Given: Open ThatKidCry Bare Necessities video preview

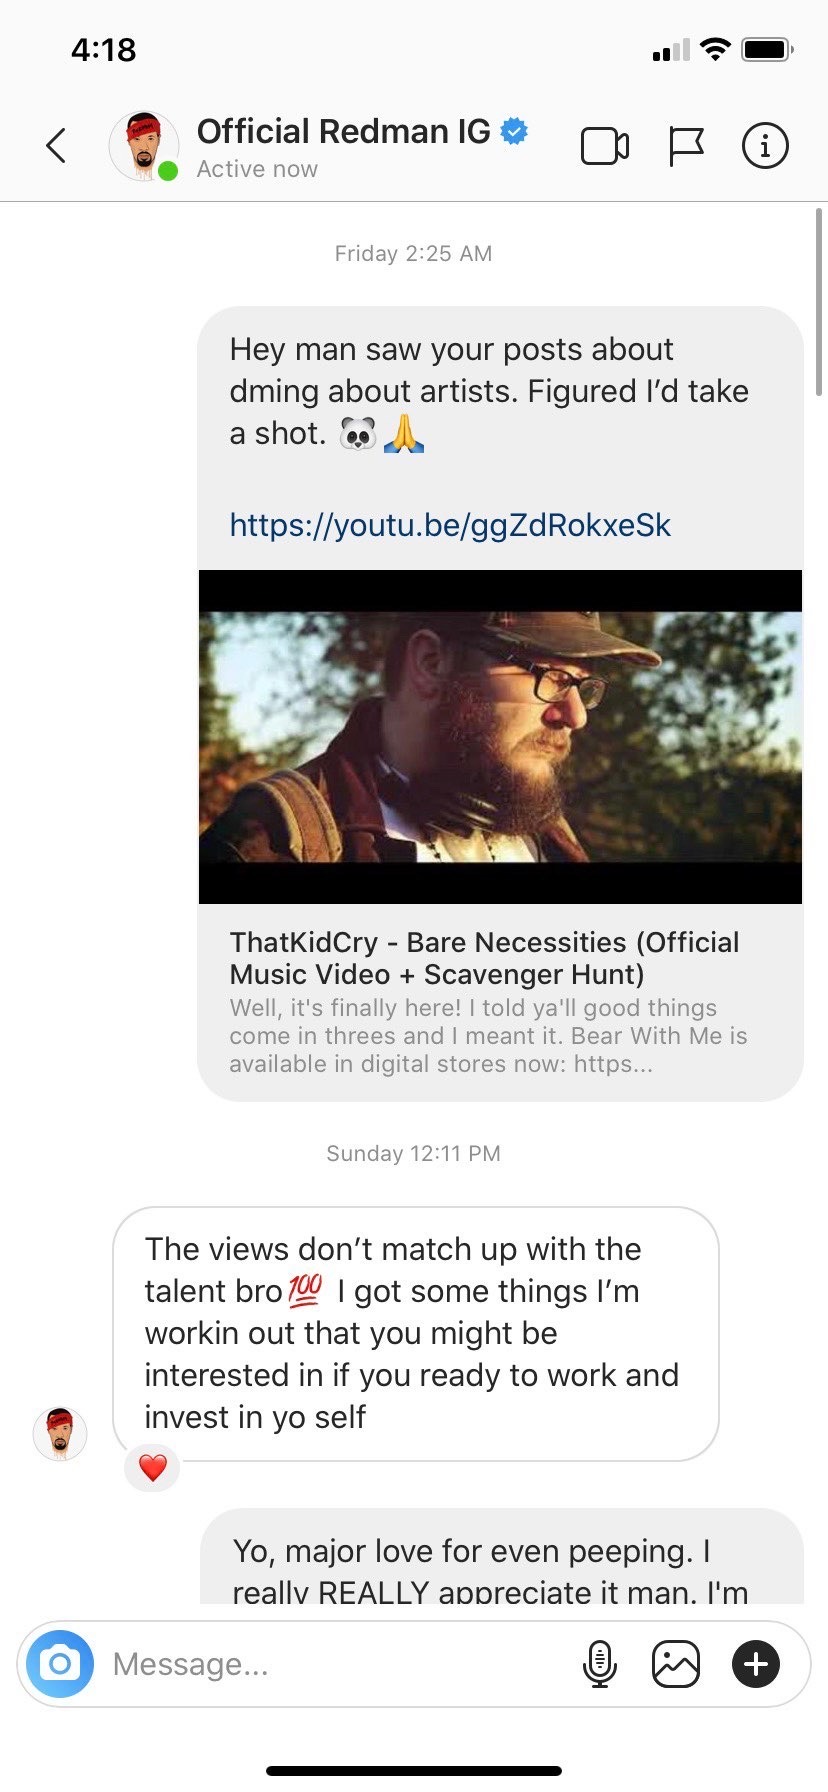Looking at the screenshot, I should point(500,737).
